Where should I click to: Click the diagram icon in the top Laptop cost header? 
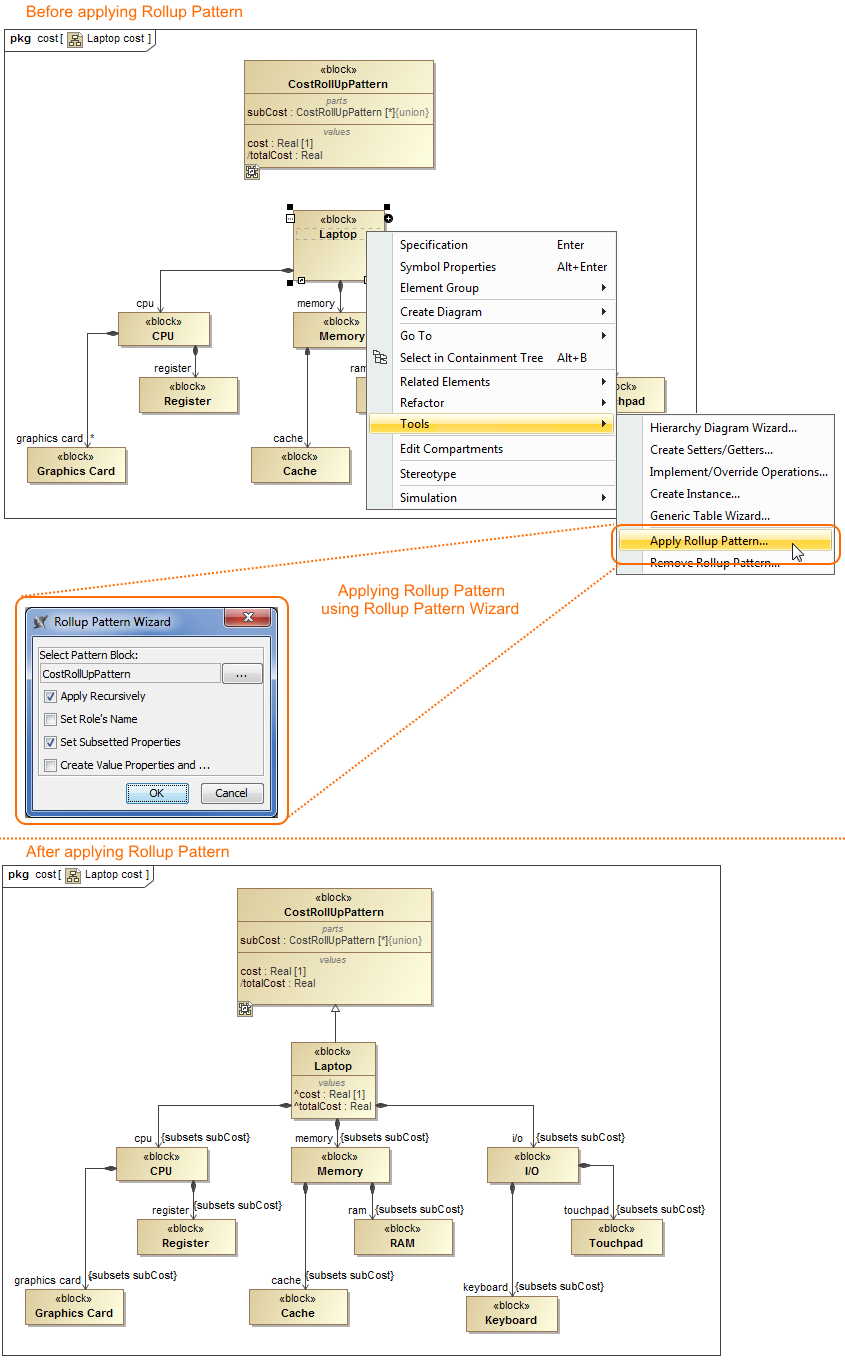coord(74,39)
